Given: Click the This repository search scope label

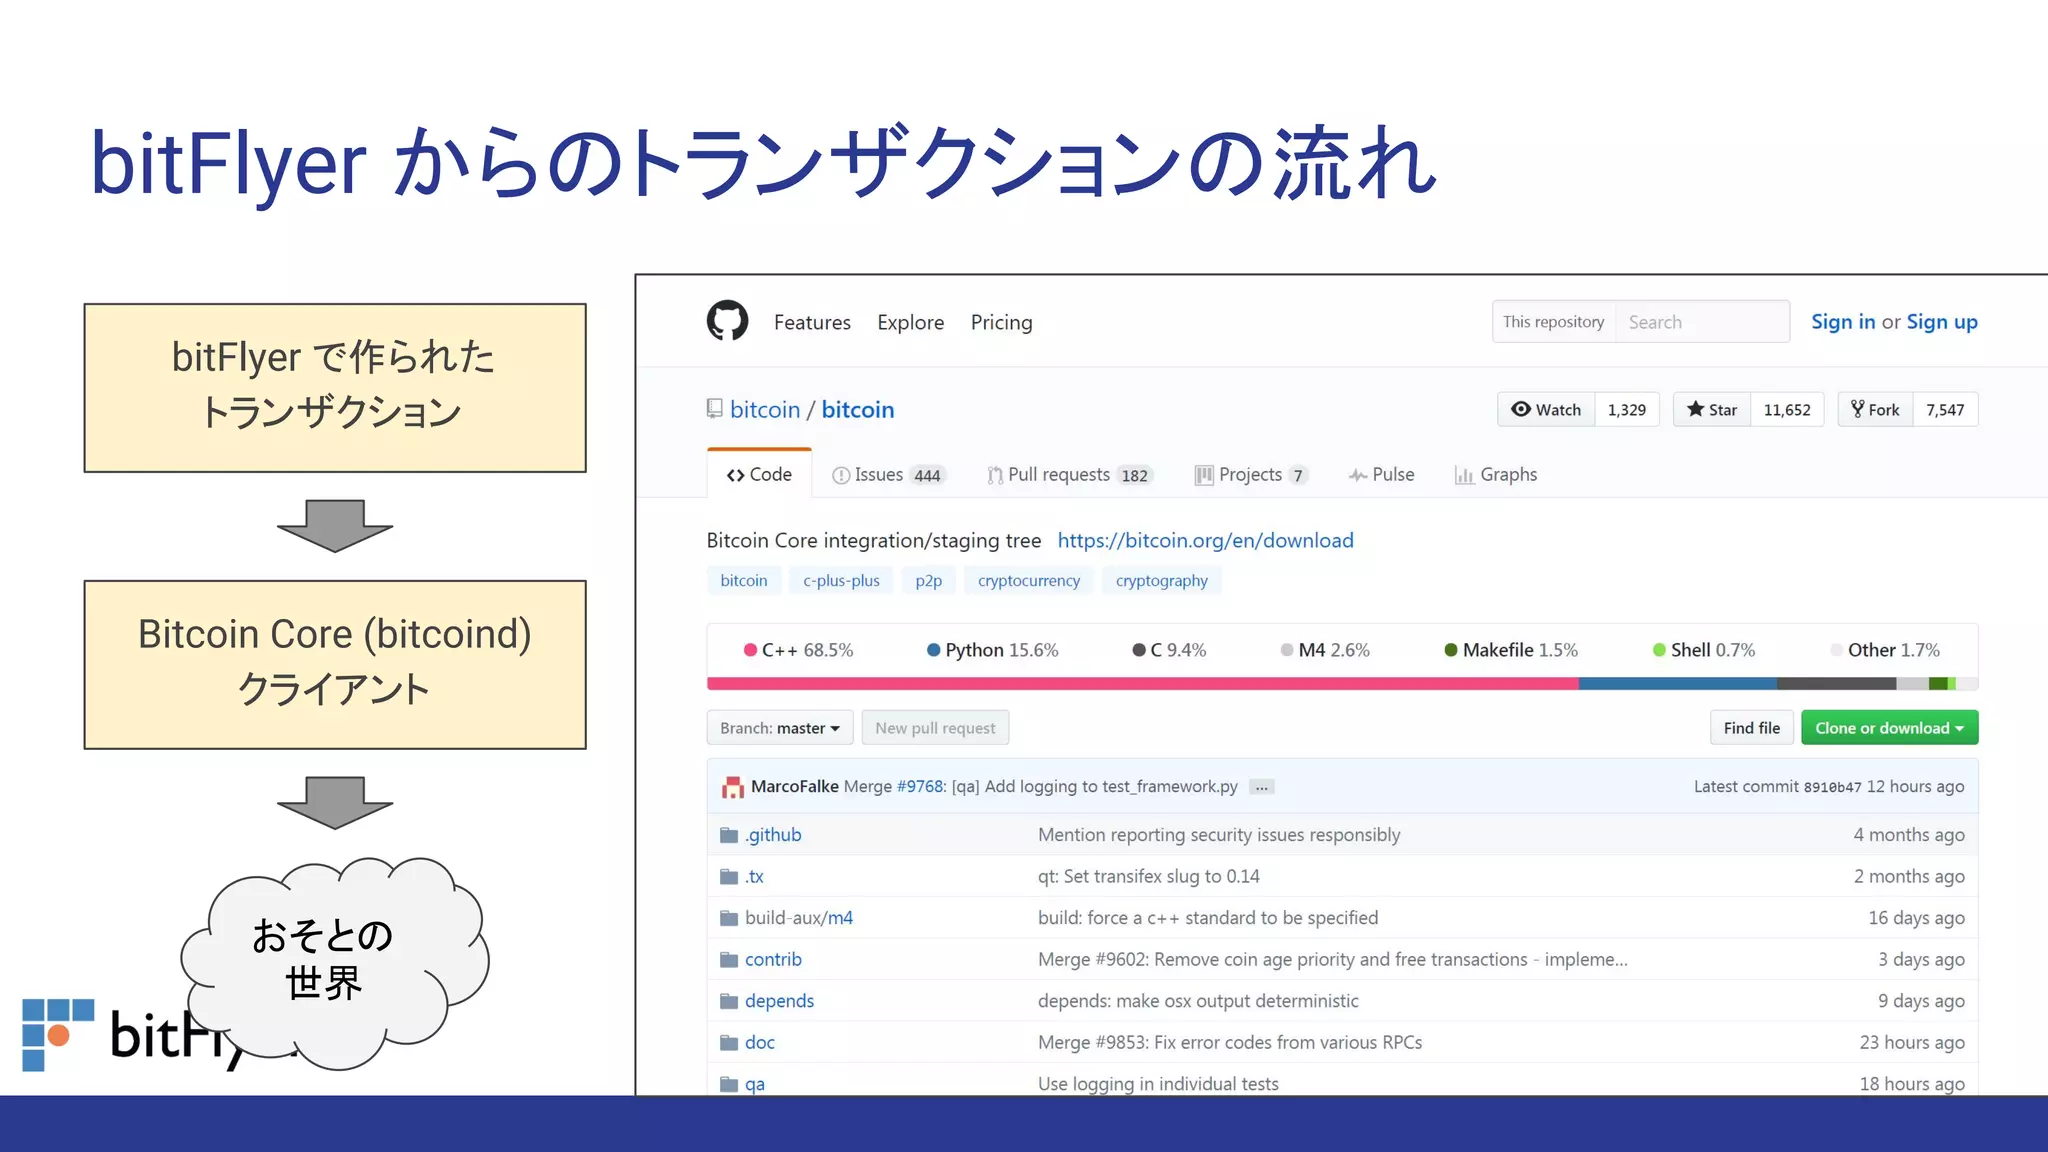Looking at the screenshot, I should (1554, 322).
